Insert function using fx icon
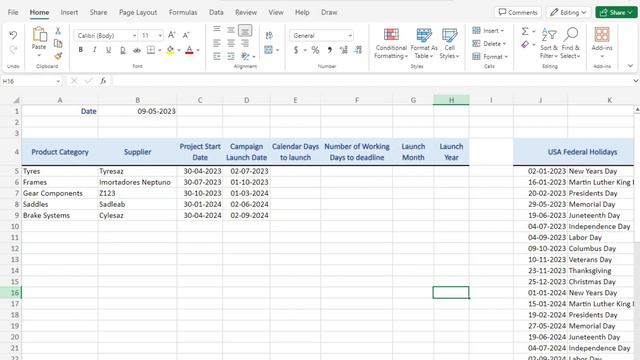The width and height of the screenshot is (640, 360). [103, 81]
